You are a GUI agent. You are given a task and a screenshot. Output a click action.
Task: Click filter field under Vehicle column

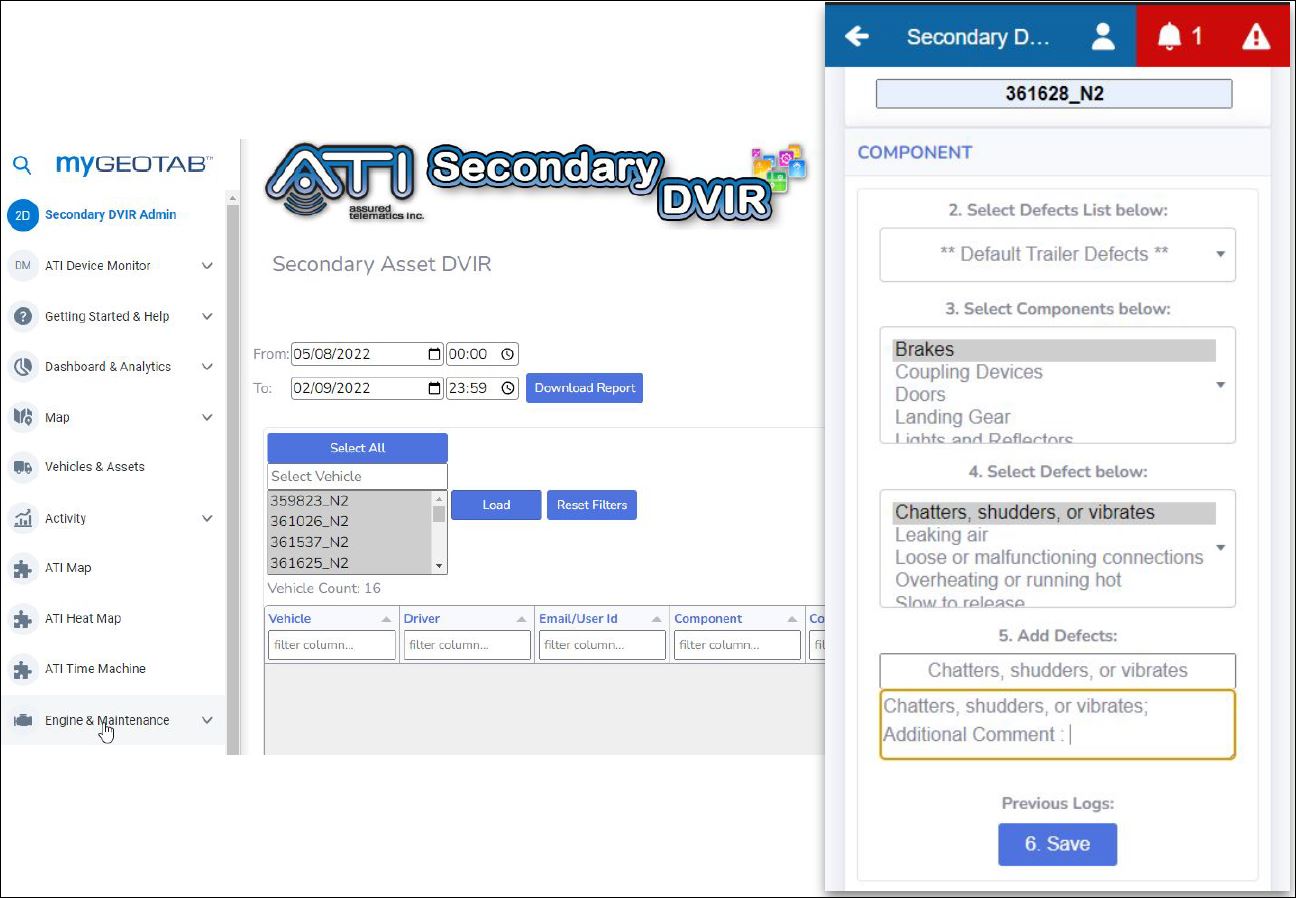click(332, 645)
